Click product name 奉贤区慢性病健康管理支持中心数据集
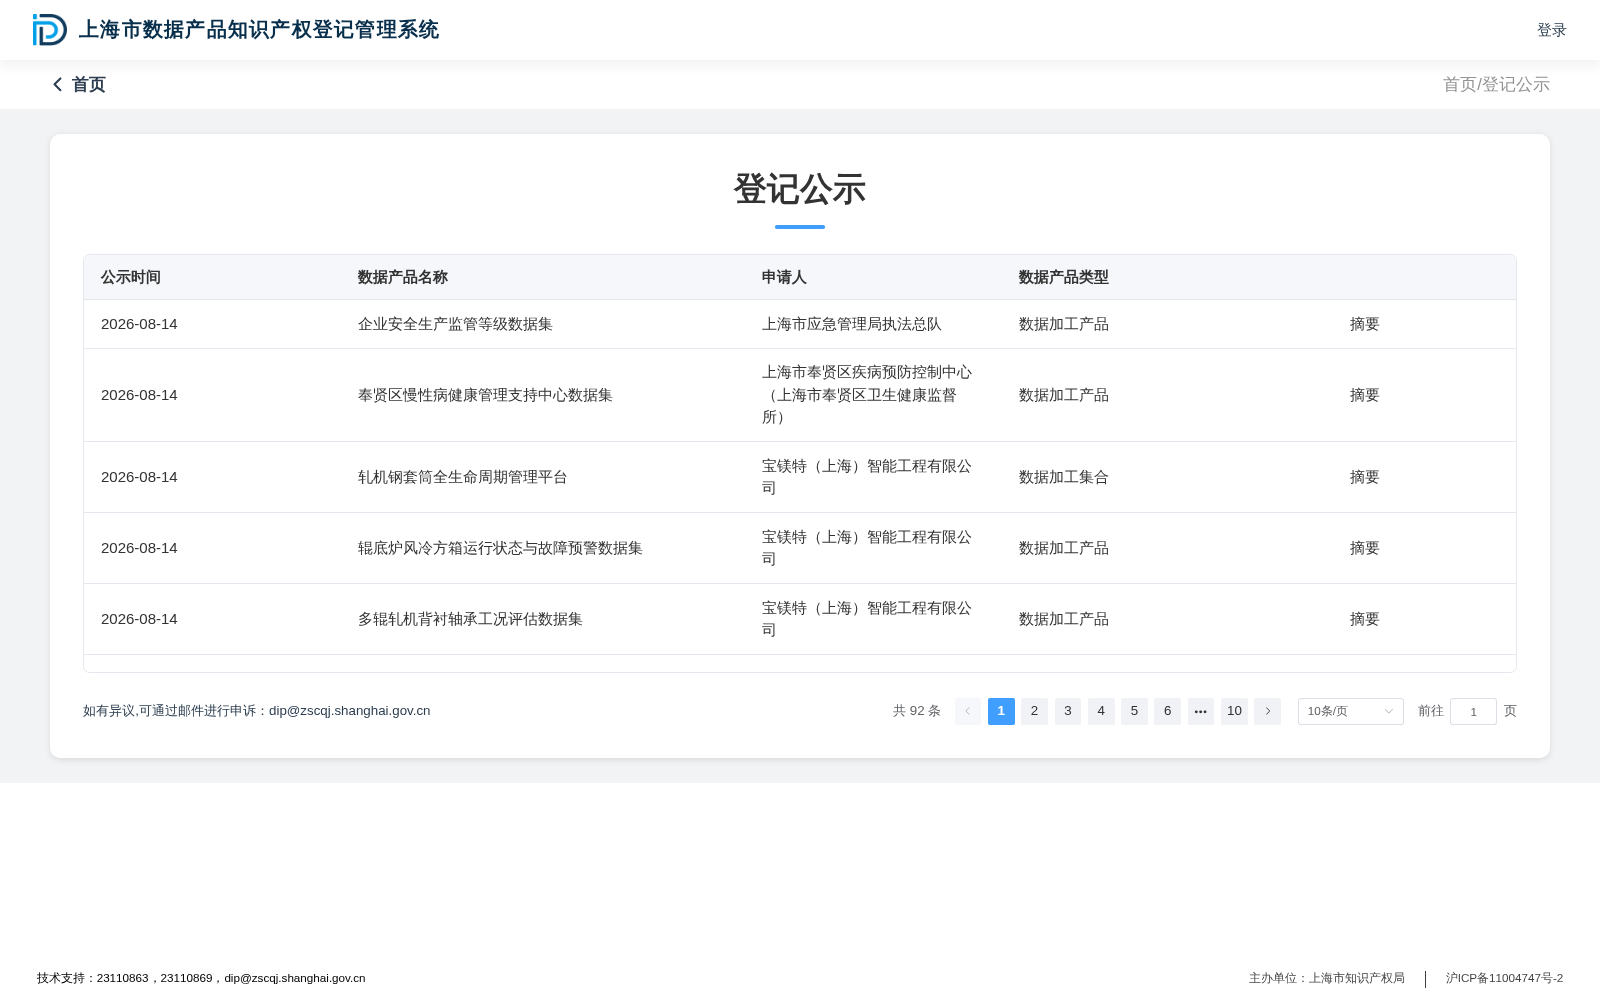Viewport: 1600px width, 1000px height. (485, 395)
